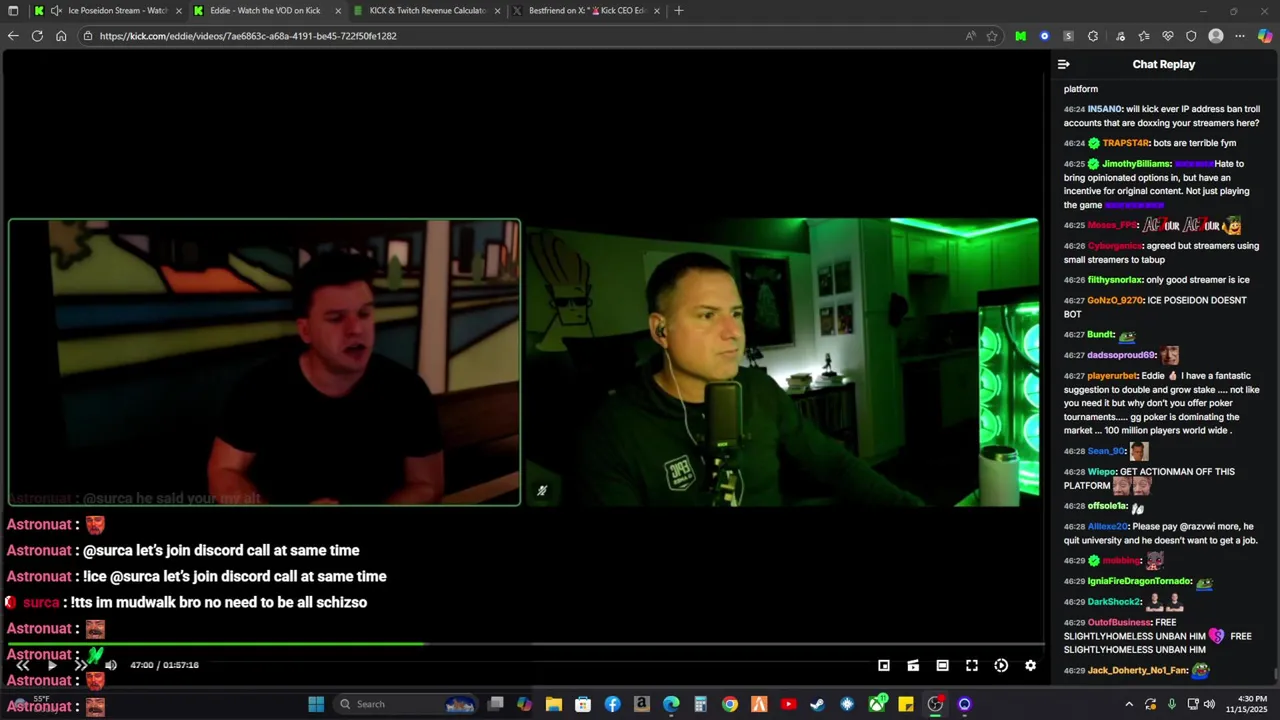The image size is (1280, 720).
Task: Open the green M browser extension
Action: pyautogui.click(x=1020, y=36)
